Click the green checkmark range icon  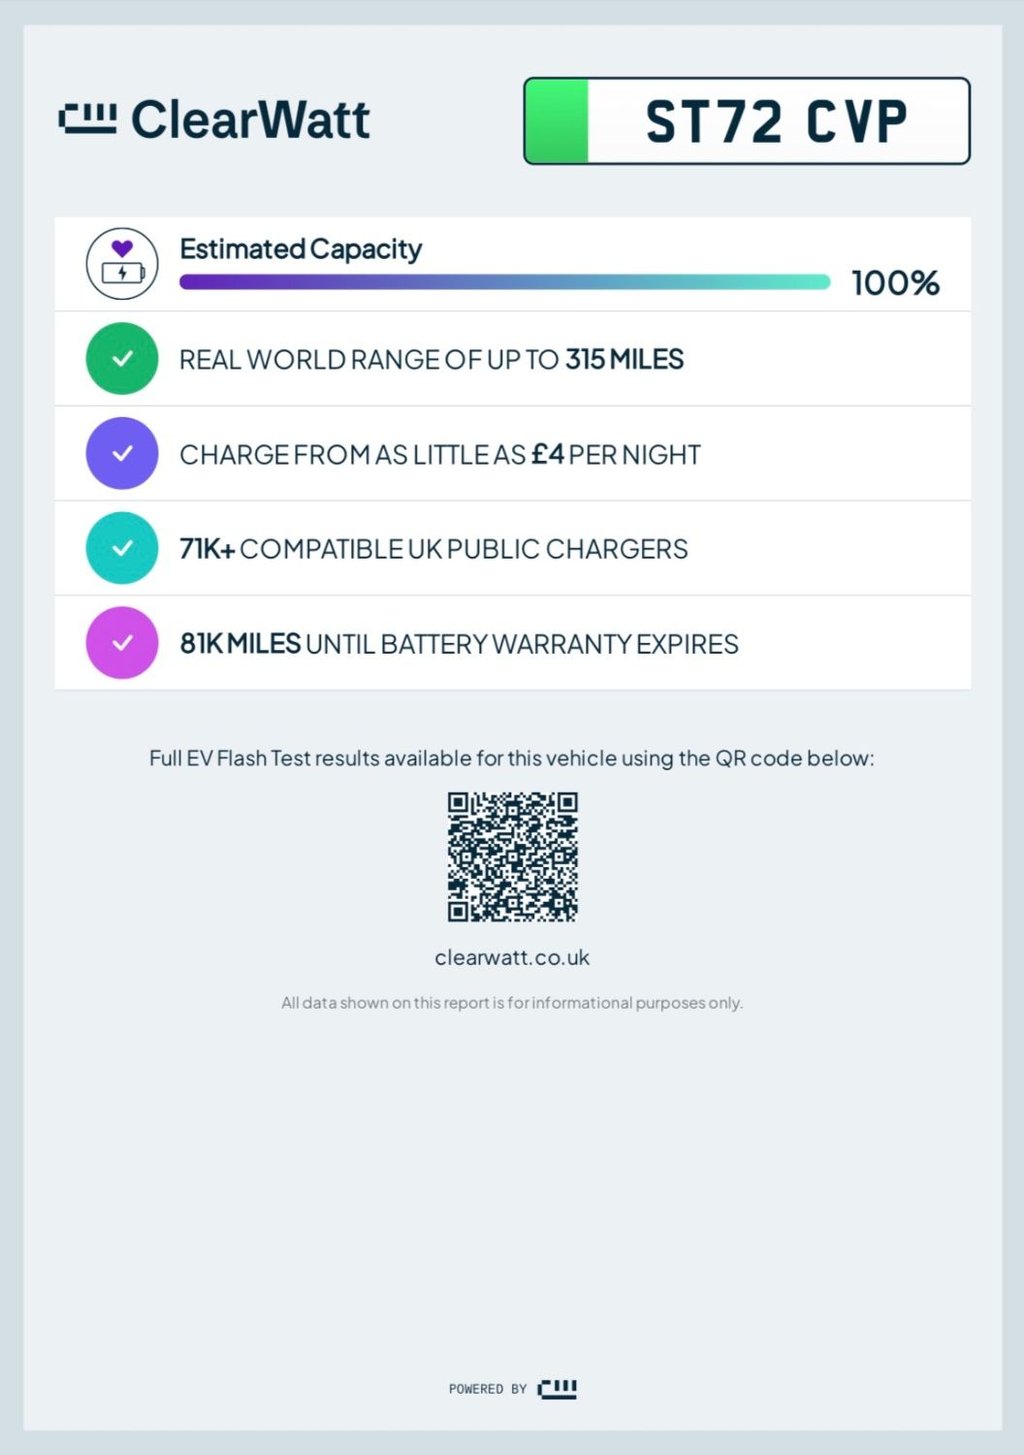pos(122,359)
